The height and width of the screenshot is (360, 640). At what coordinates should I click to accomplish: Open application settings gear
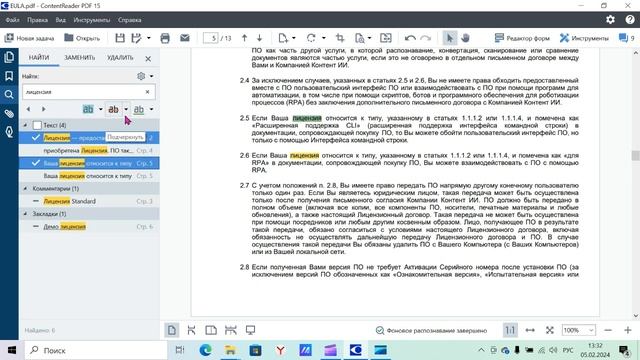tap(610, 20)
